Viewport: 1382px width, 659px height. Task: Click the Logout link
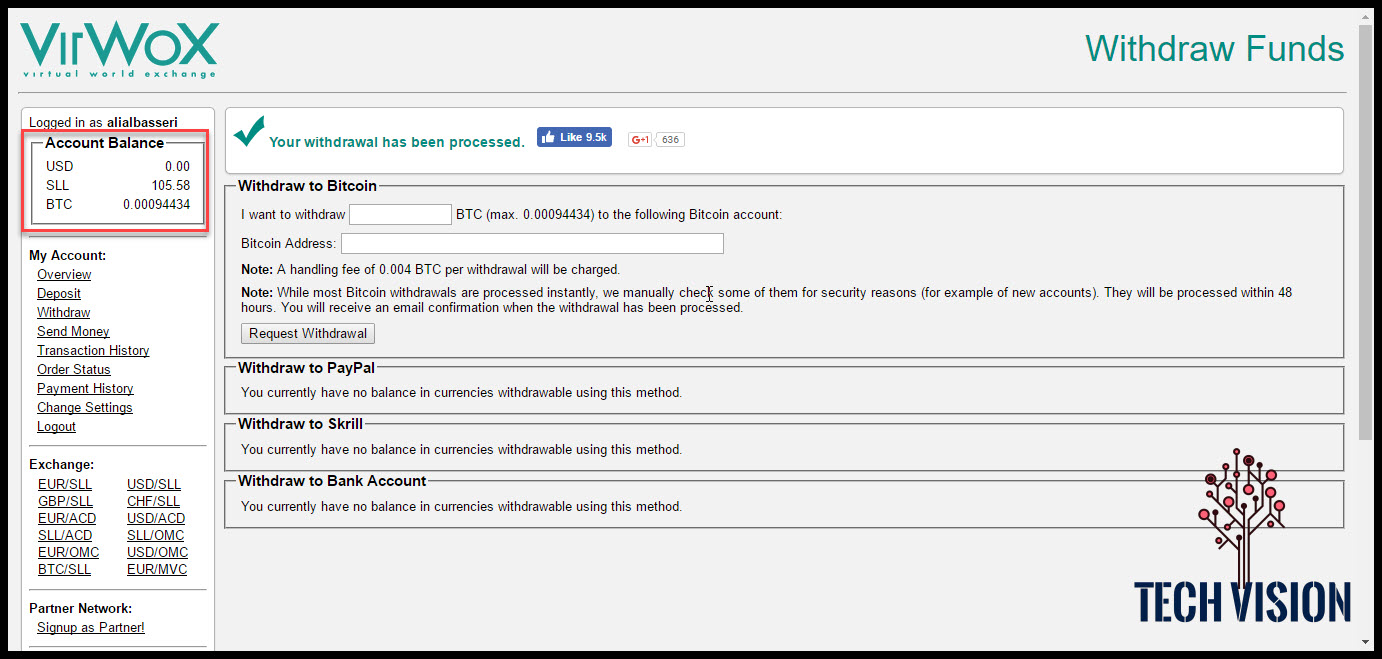[x=56, y=426]
